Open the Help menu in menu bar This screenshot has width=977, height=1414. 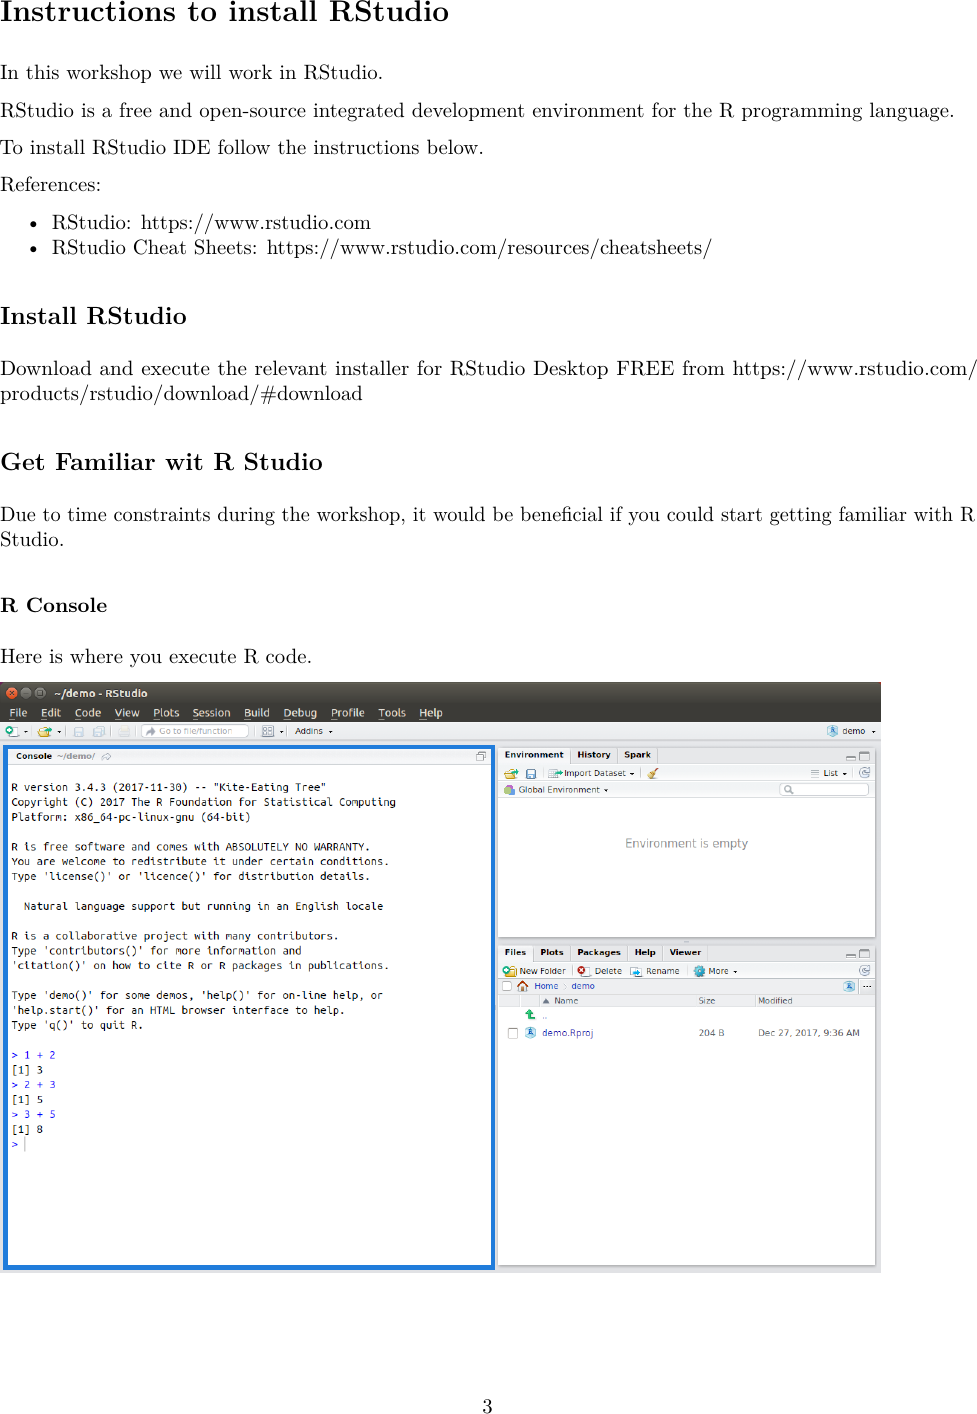(x=431, y=713)
